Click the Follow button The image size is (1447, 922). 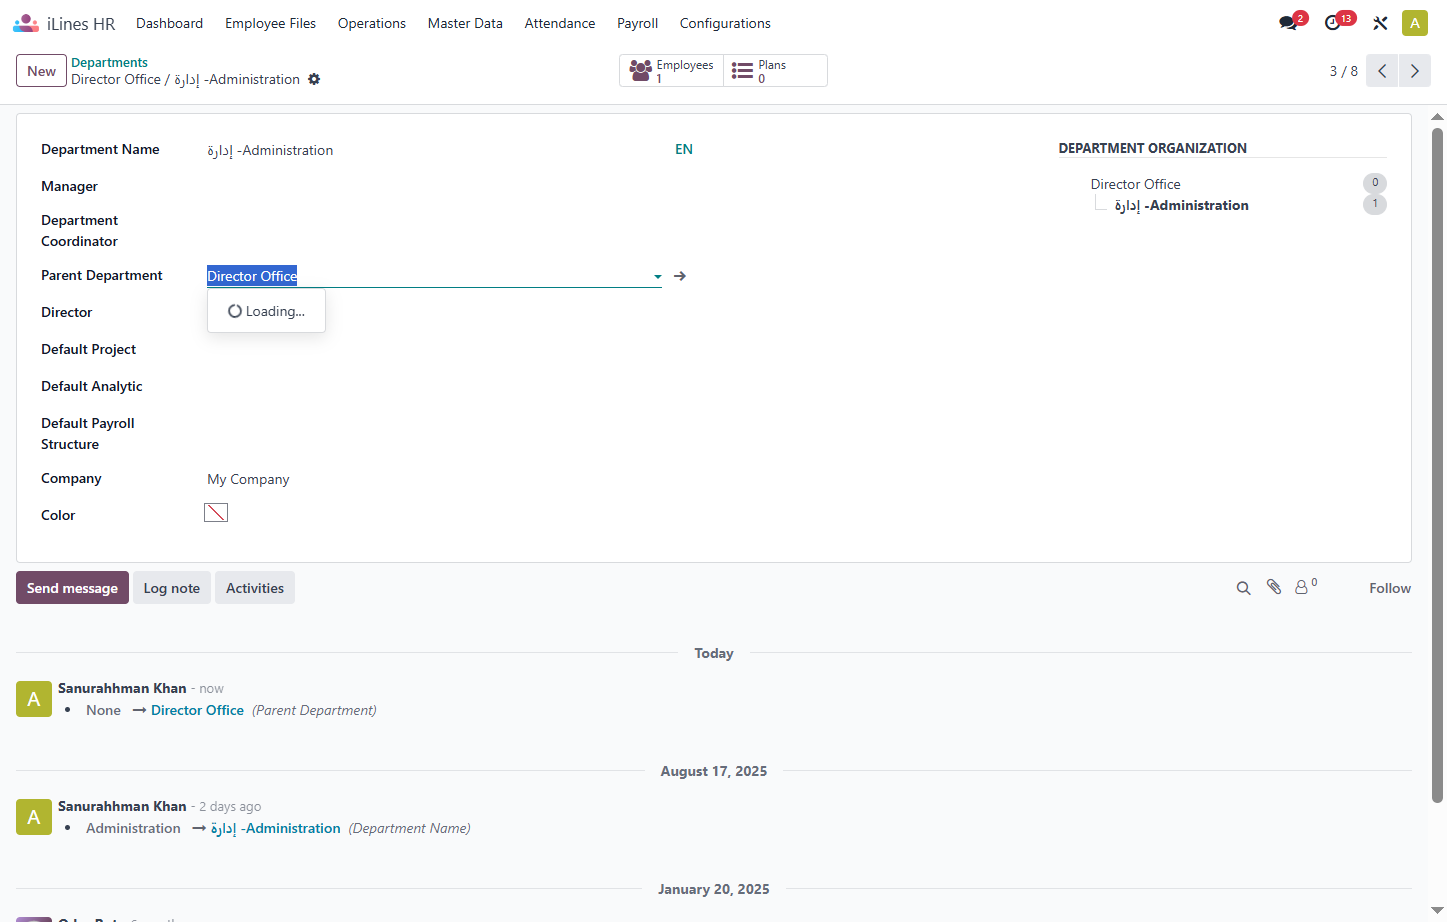[1390, 588]
